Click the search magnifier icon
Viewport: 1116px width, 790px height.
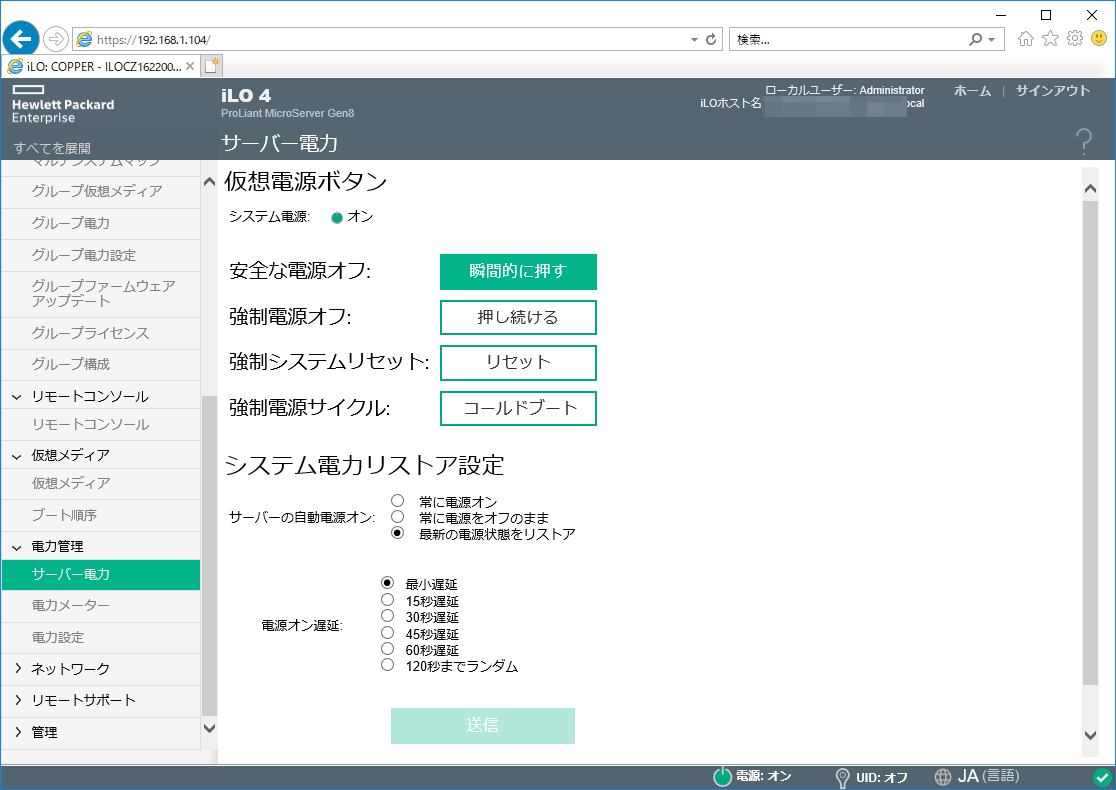975,40
